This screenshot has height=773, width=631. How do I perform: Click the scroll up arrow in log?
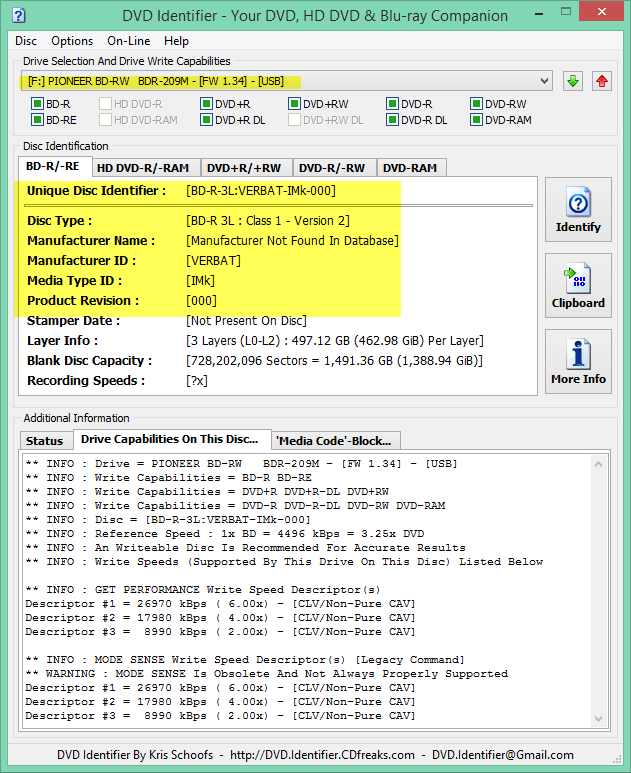(598, 464)
